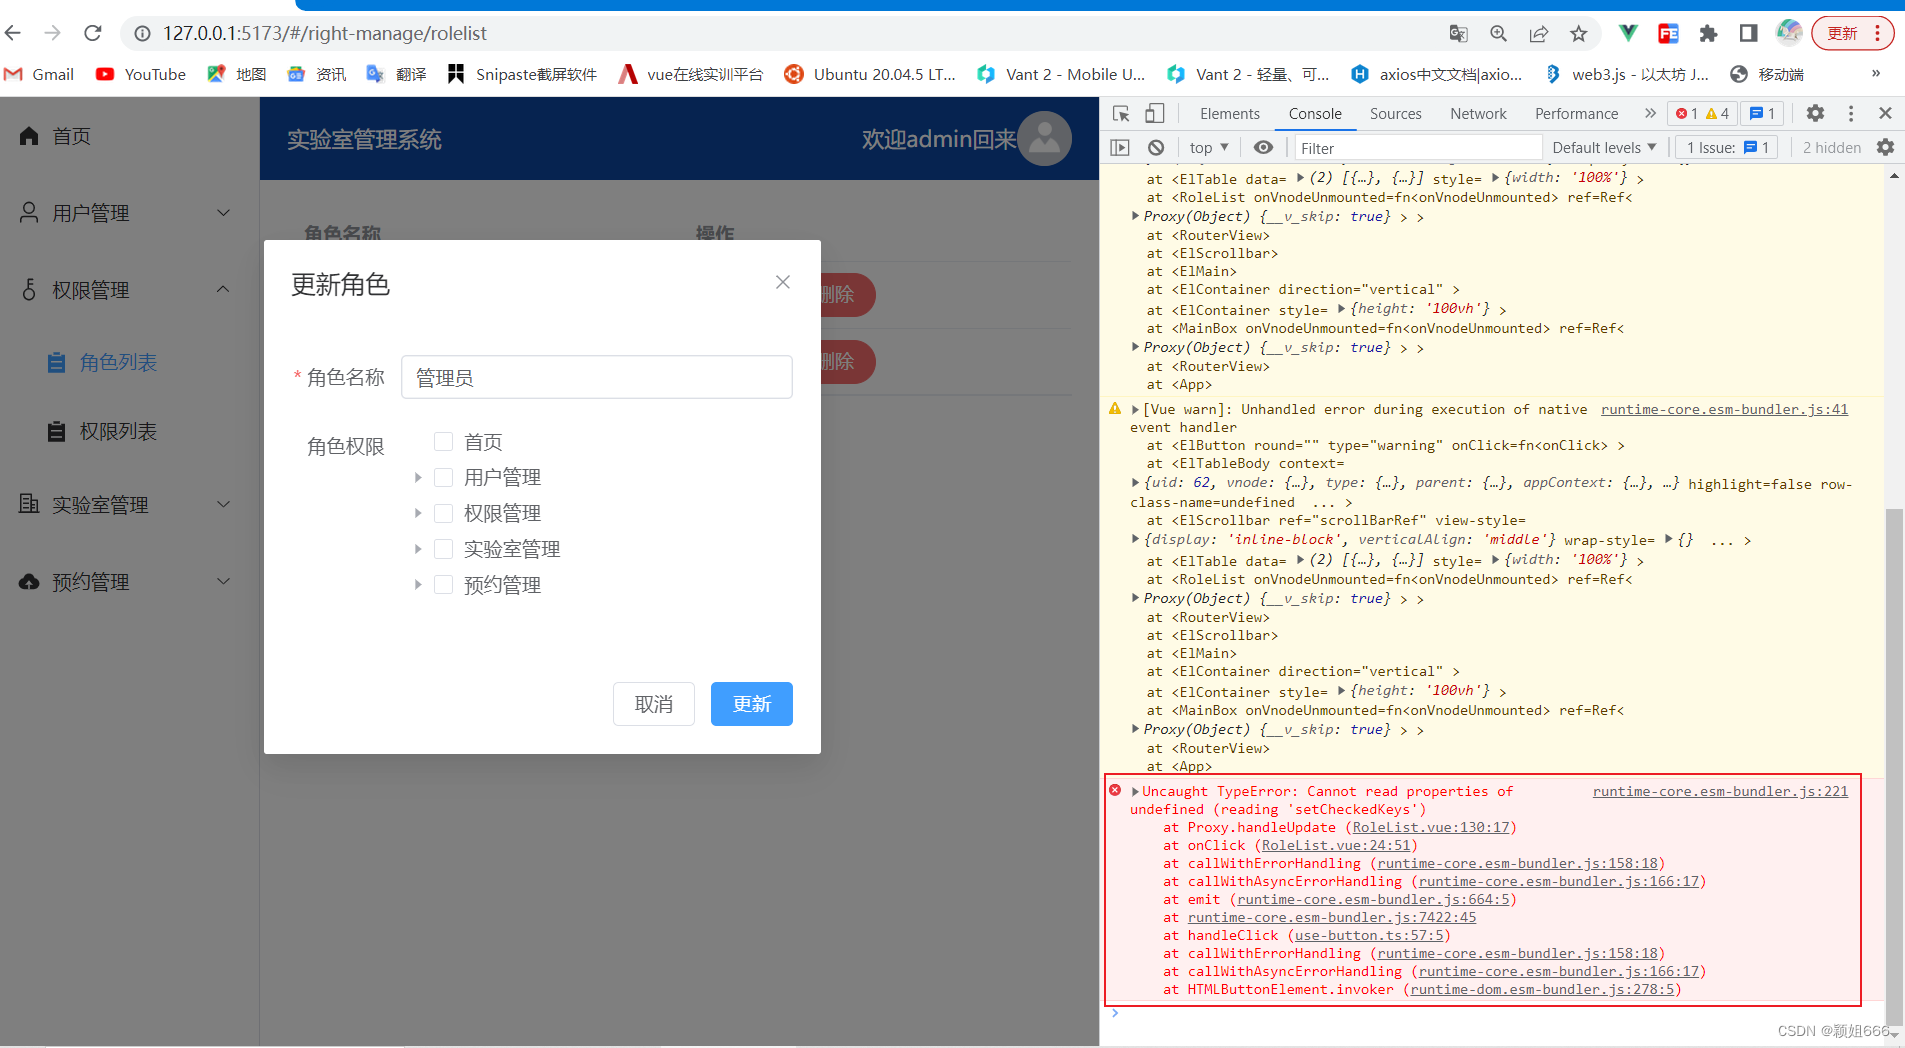Check the 用户管理 permission checkbox

pyautogui.click(x=443, y=477)
